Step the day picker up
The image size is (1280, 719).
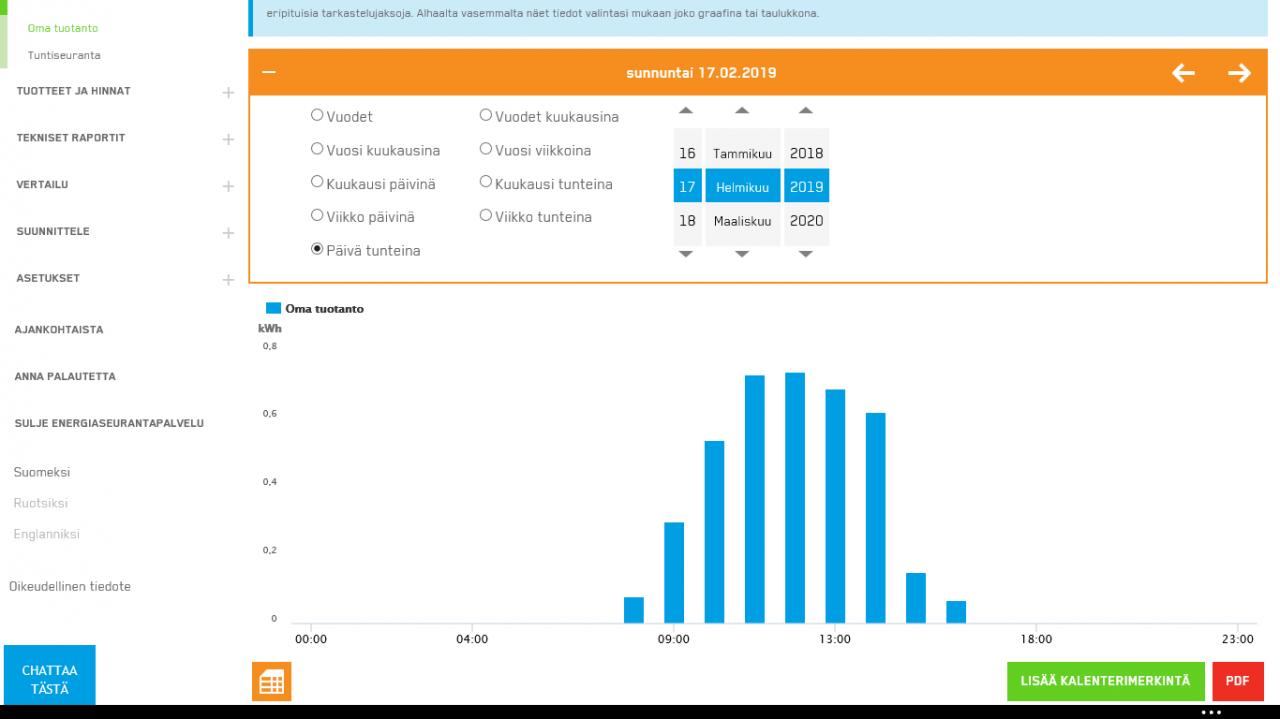(x=686, y=111)
